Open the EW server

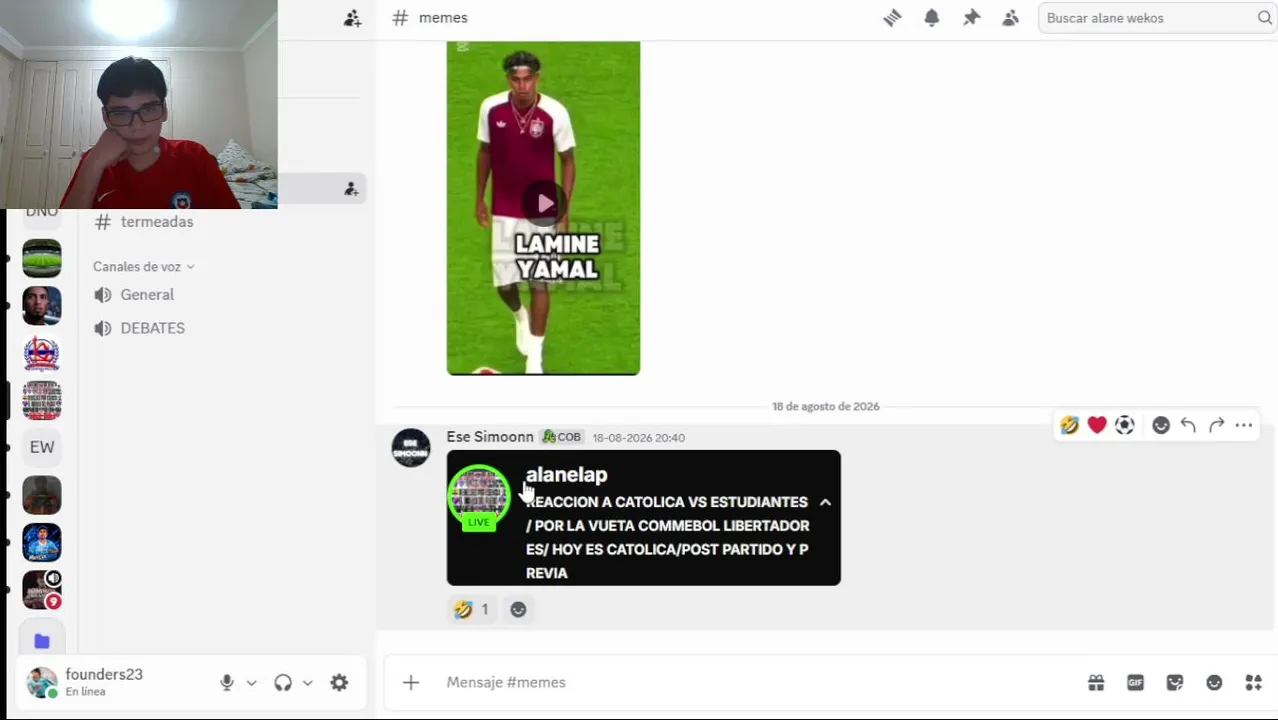(x=42, y=447)
